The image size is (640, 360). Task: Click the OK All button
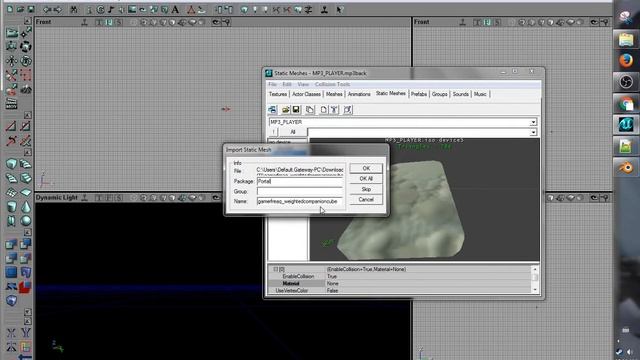point(366,179)
